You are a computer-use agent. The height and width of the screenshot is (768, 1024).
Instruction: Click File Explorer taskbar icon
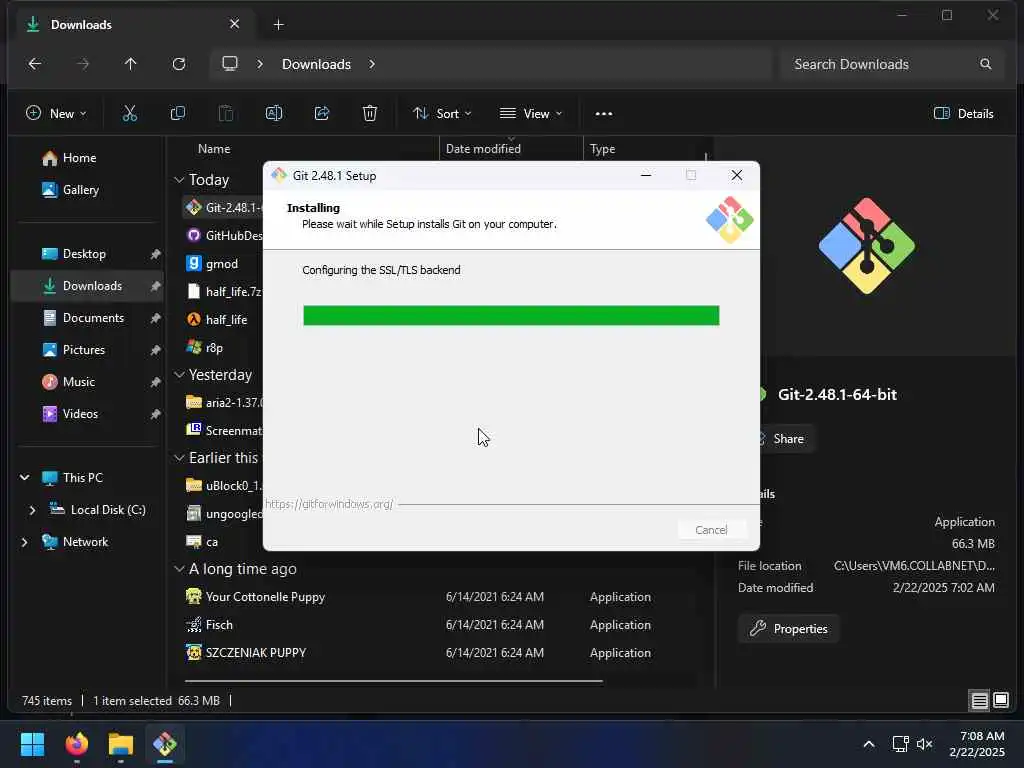pos(121,744)
